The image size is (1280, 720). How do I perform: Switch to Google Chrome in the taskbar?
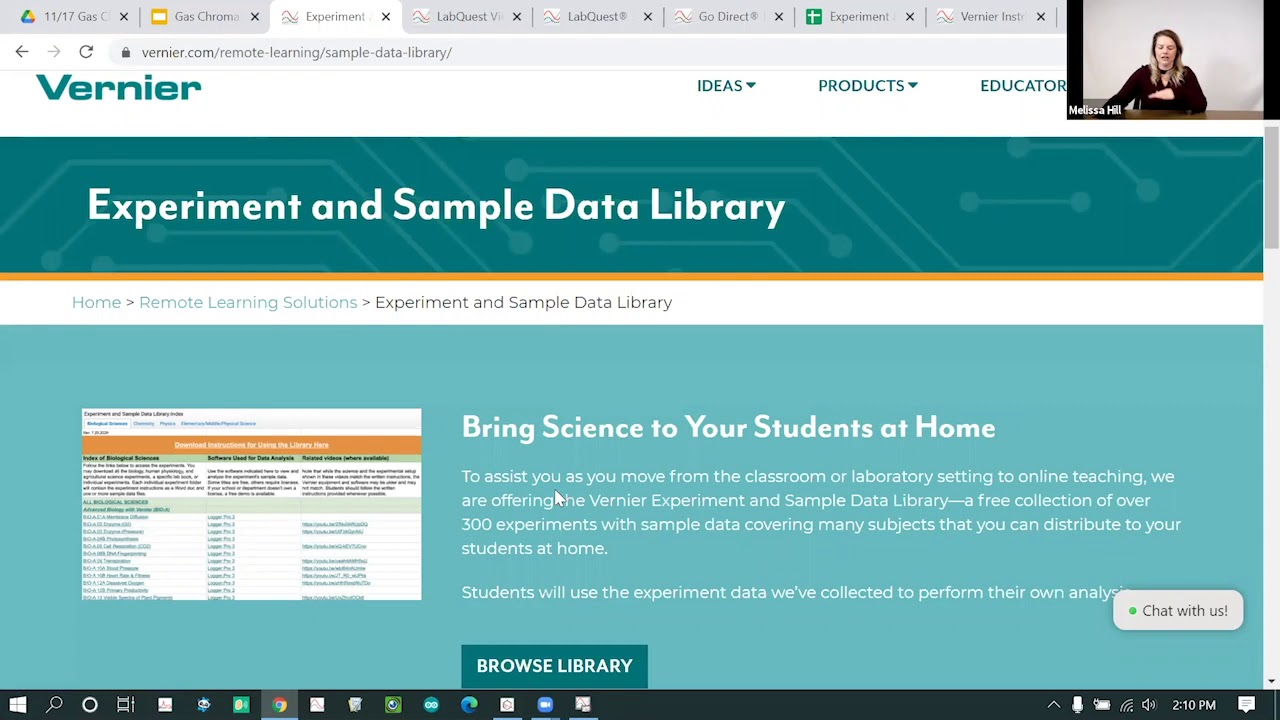pos(279,705)
